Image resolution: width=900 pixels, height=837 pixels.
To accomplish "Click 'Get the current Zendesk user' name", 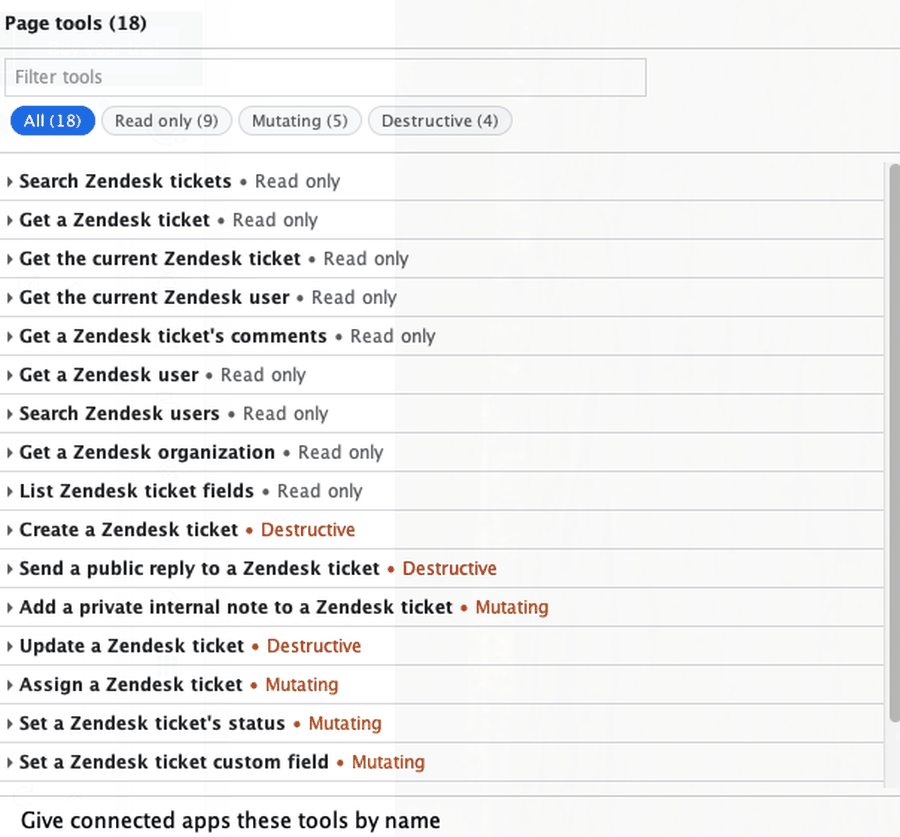I will [154, 297].
